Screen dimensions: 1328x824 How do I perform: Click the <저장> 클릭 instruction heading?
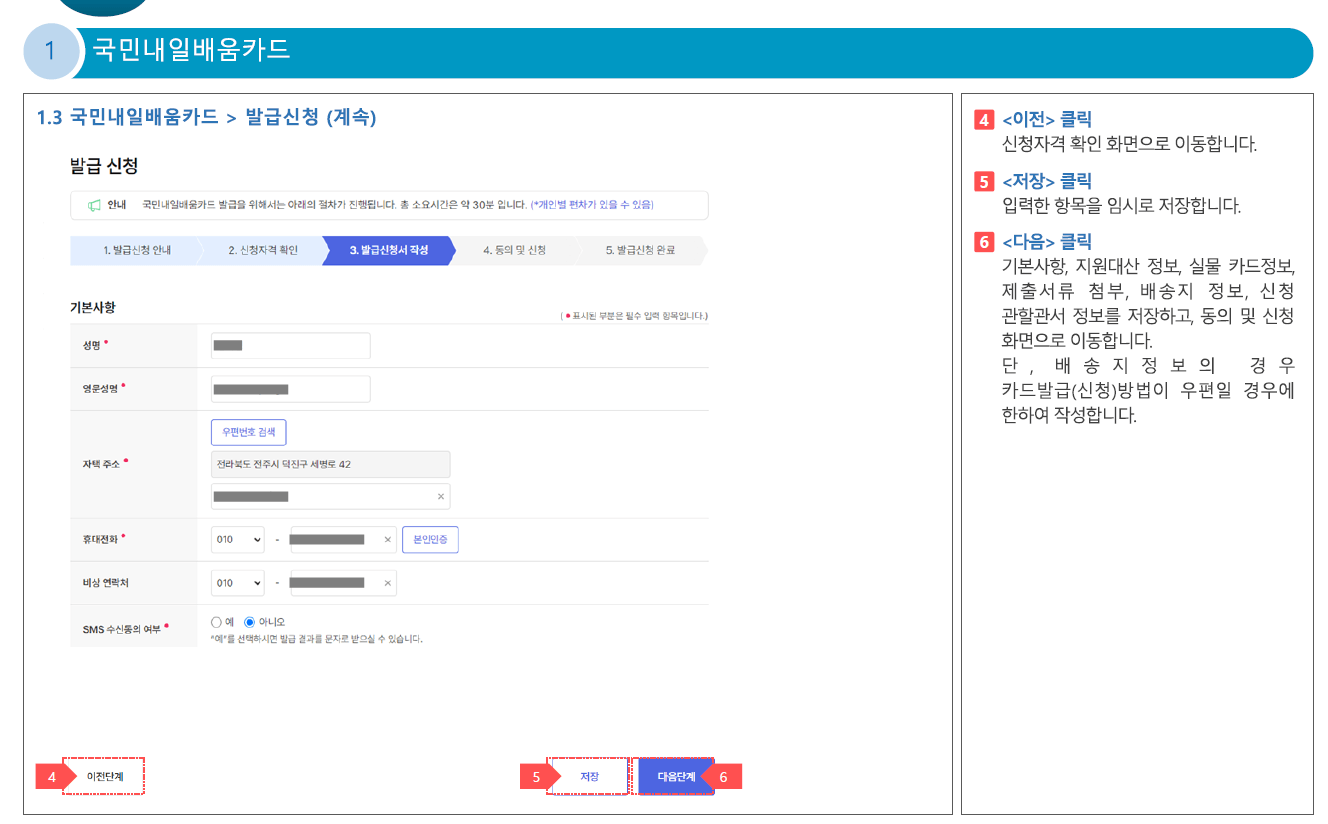pos(1047,181)
